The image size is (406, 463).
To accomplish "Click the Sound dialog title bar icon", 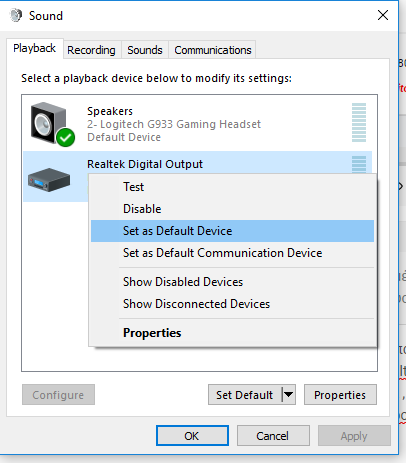I will click(x=15, y=15).
